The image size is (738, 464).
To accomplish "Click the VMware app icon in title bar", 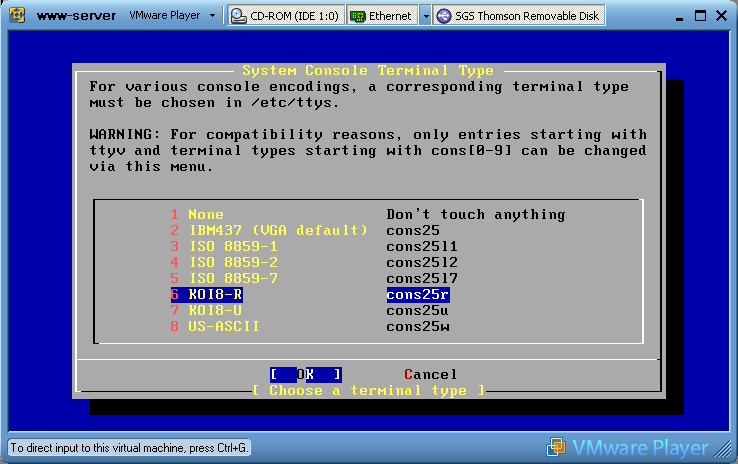I will coord(17,15).
